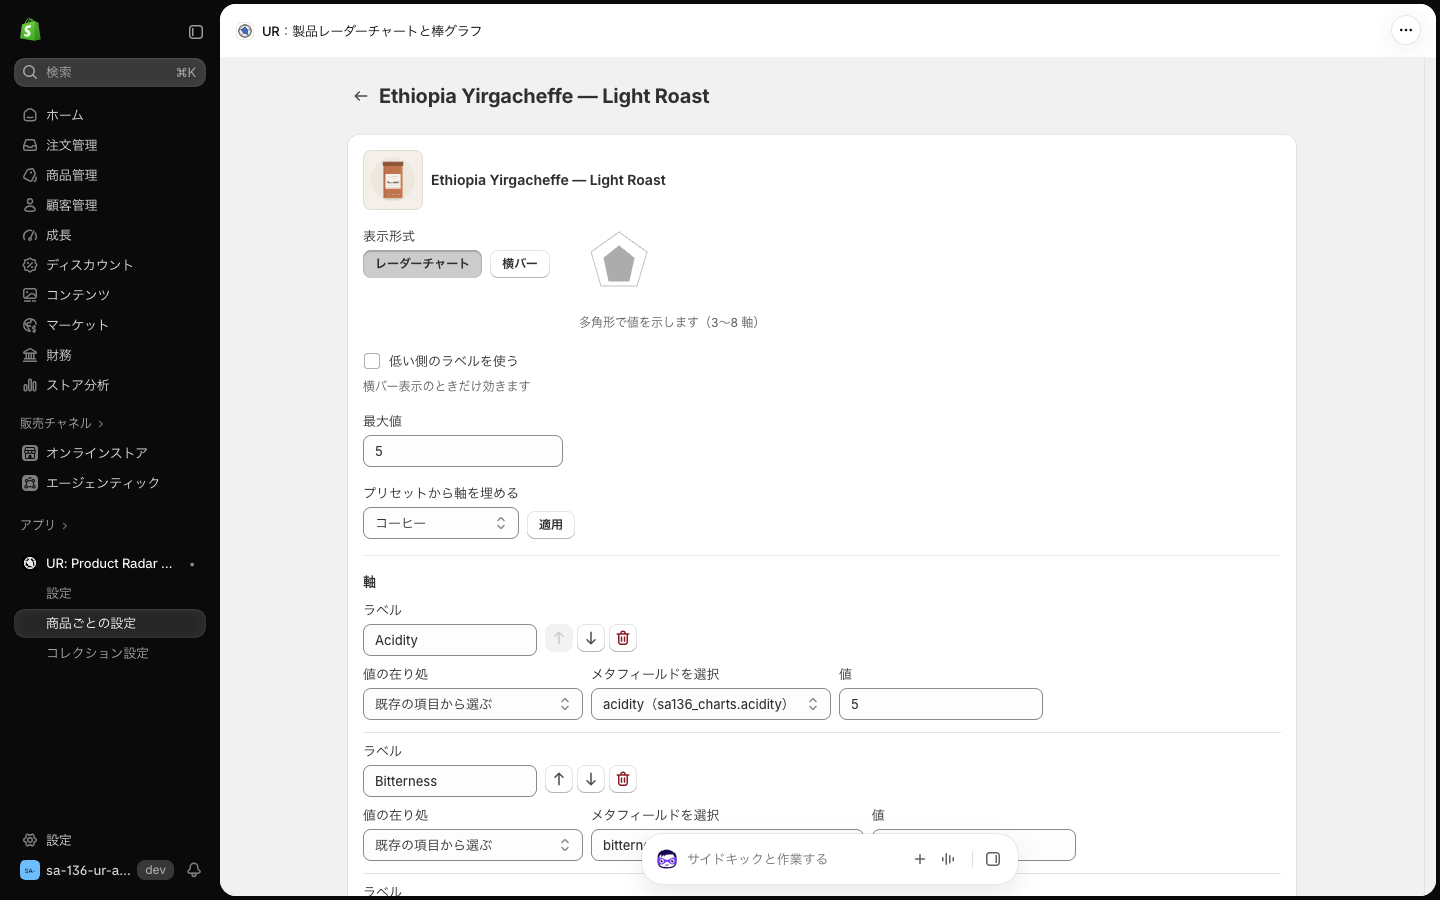Click 適用 button

[x=551, y=525]
